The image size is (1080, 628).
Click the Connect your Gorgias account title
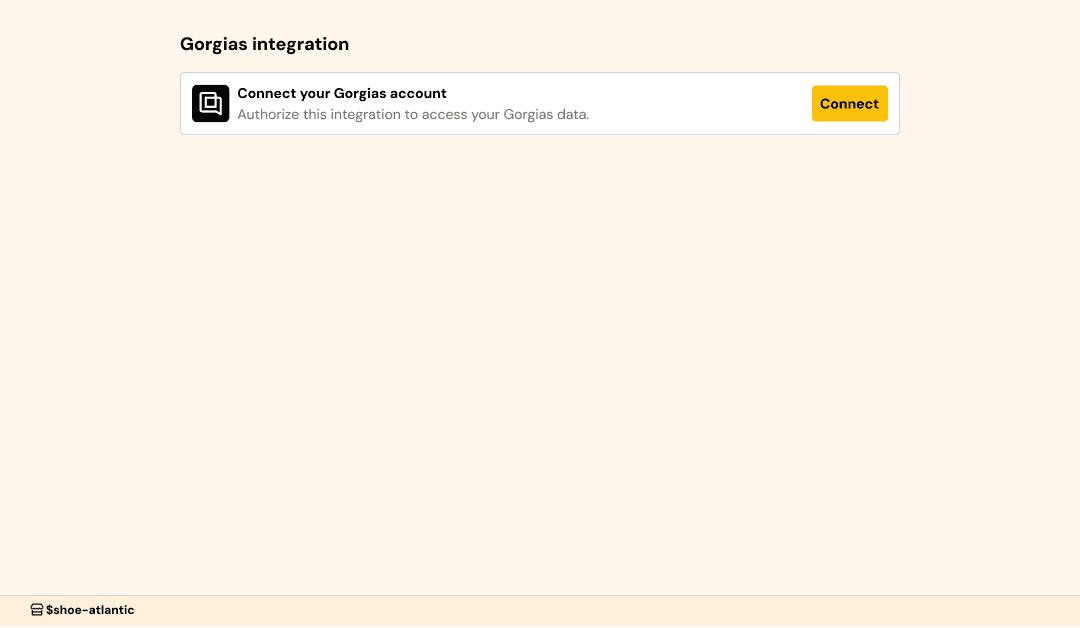[x=342, y=93]
